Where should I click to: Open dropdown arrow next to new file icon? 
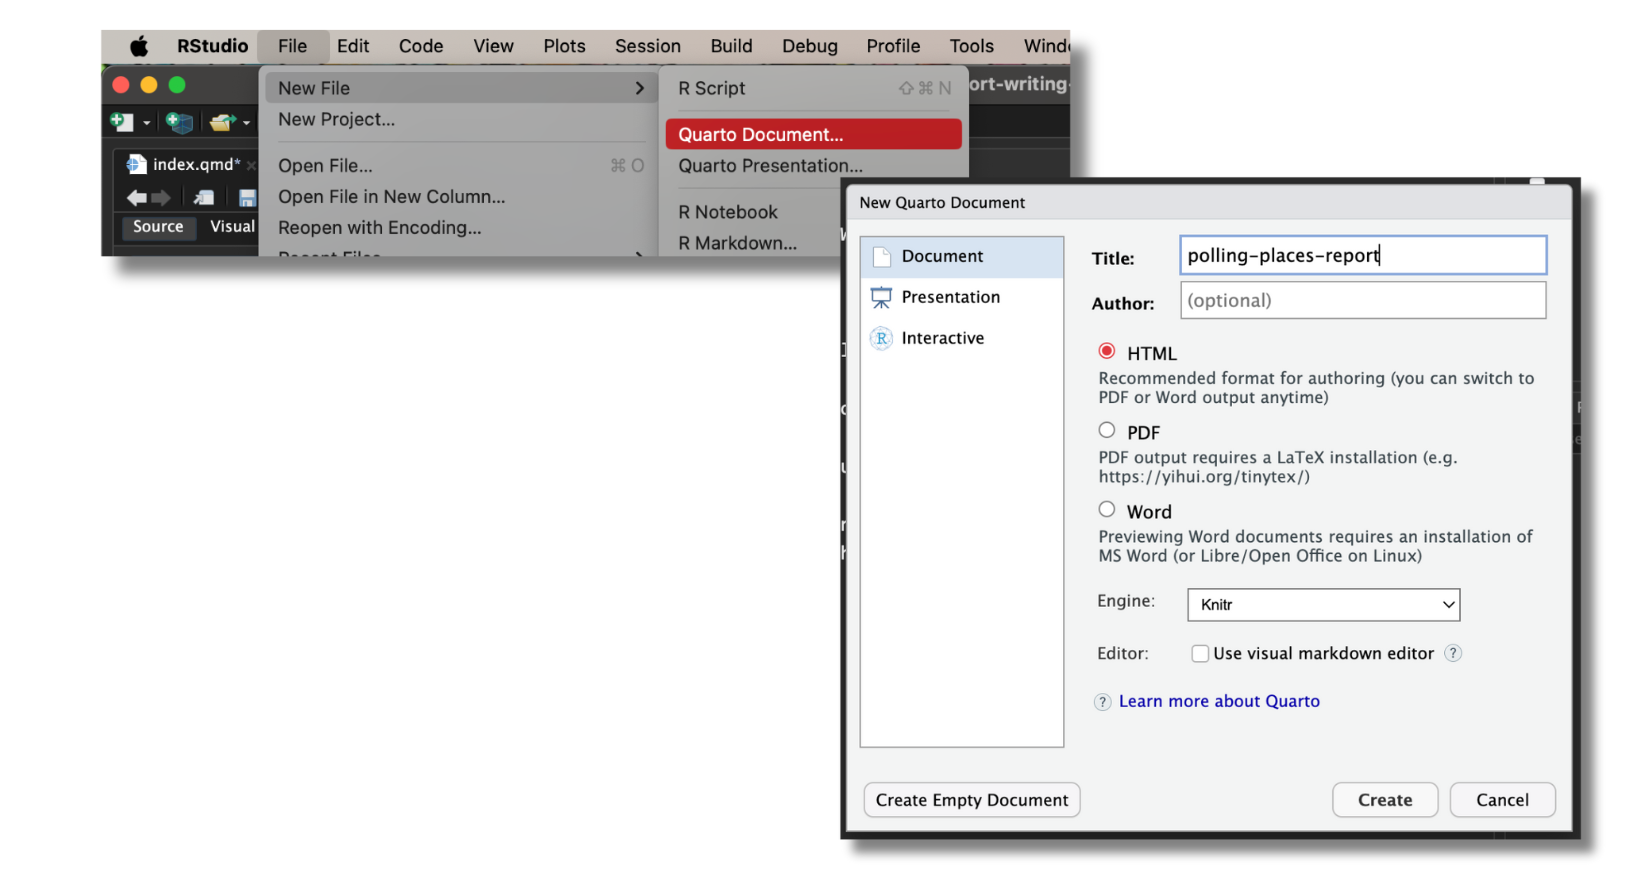147,123
